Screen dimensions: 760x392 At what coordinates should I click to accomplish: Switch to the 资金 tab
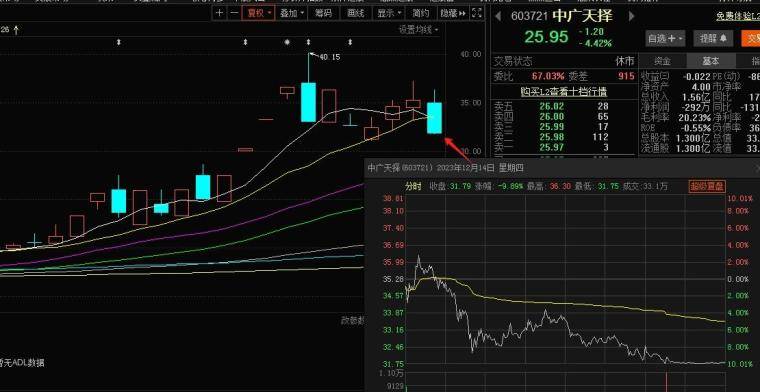pos(662,61)
